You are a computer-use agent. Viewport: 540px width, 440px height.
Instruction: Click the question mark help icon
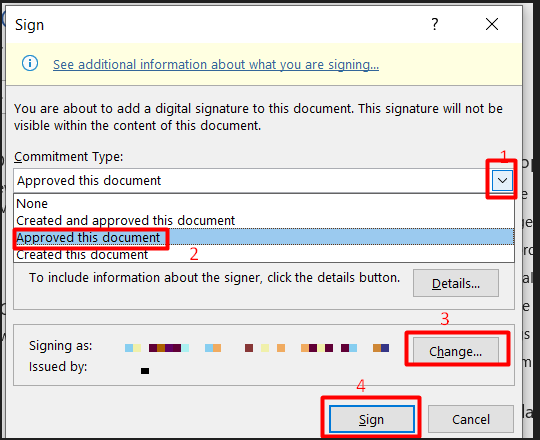click(x=435, y=24)
